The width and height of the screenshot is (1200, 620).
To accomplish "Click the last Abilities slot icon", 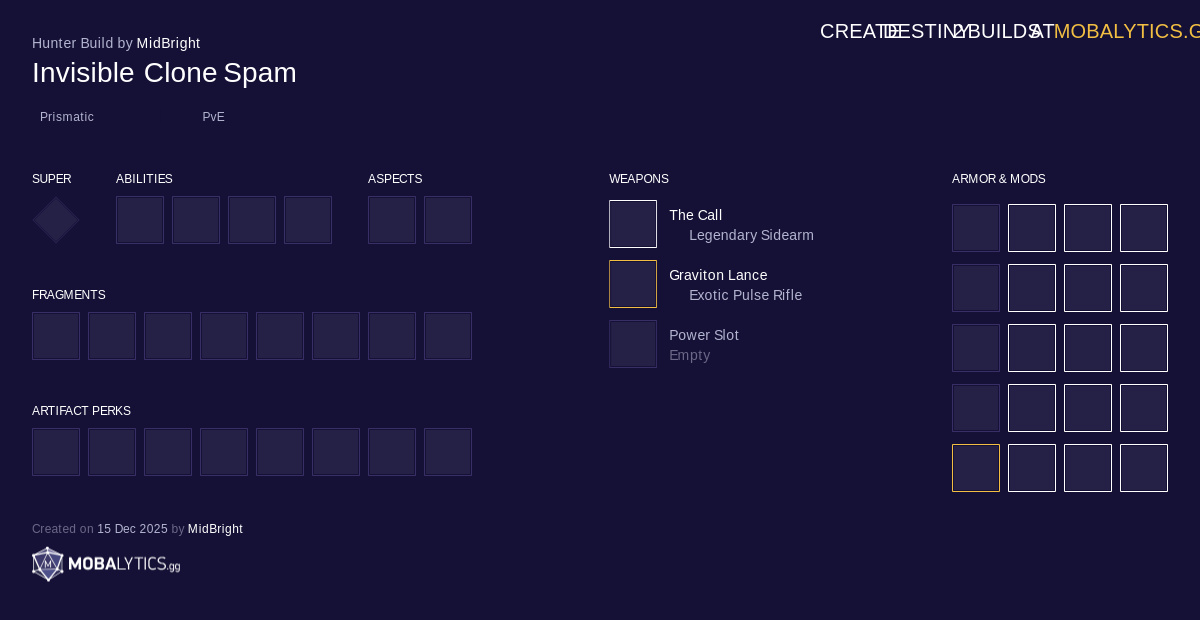I will [x=308, y=220].
